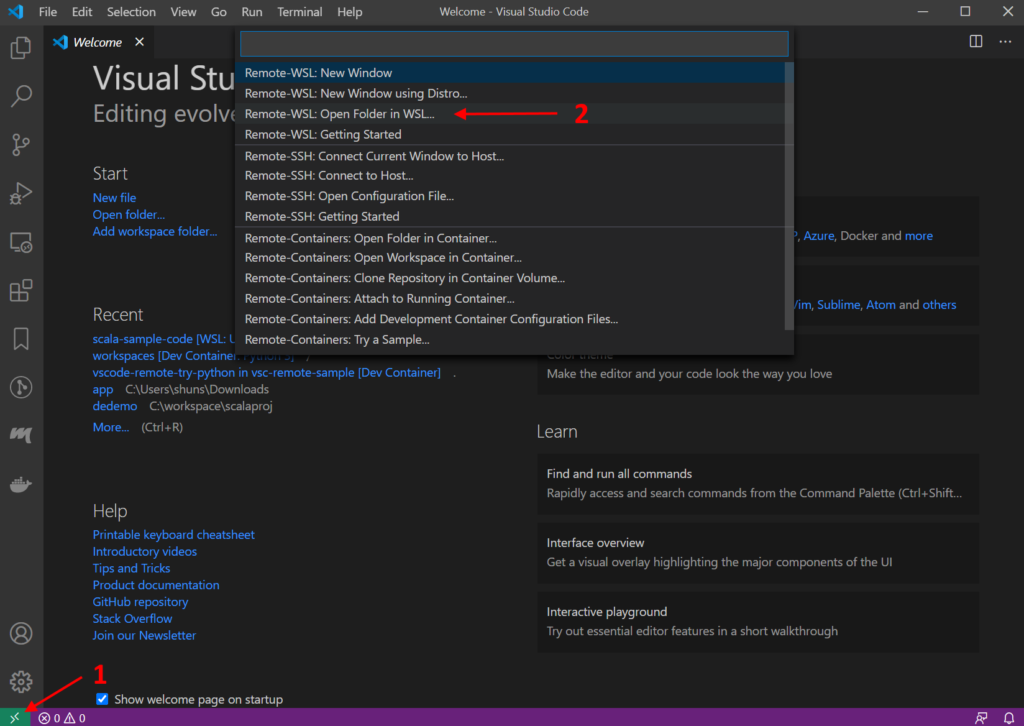Click the command palette input field
The width and height of the screenshot is (1024, 726).
pyautogui.click(x=513, y=44)
